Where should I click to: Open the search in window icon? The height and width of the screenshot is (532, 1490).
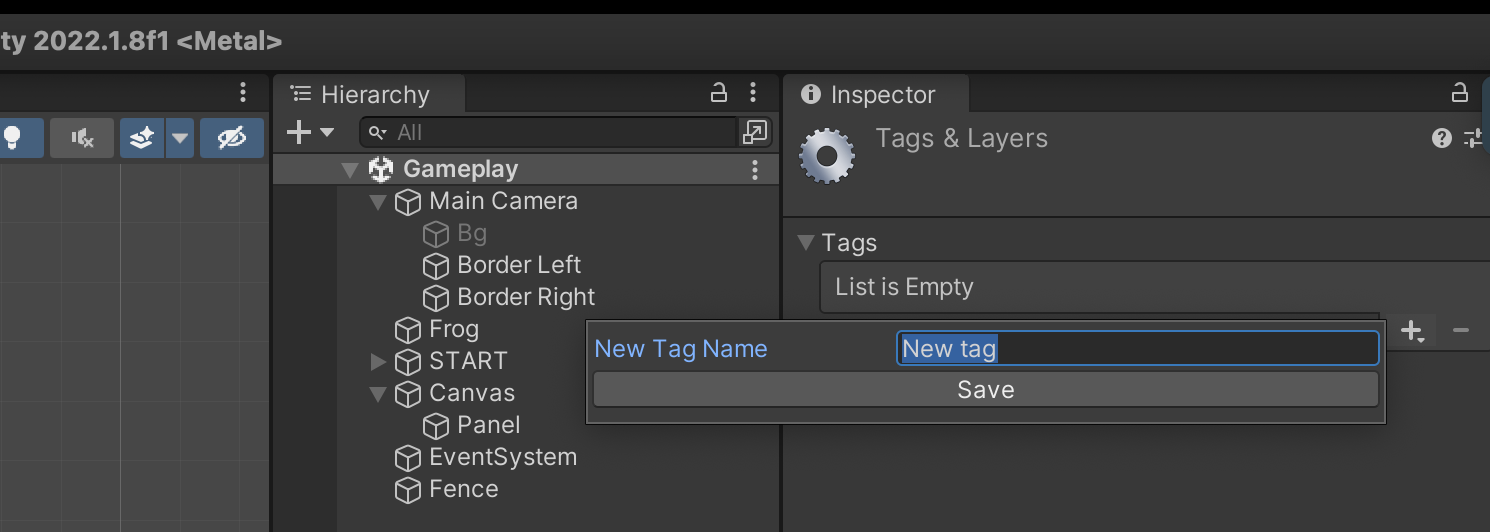pyautogui.click(x=754, y=132)
